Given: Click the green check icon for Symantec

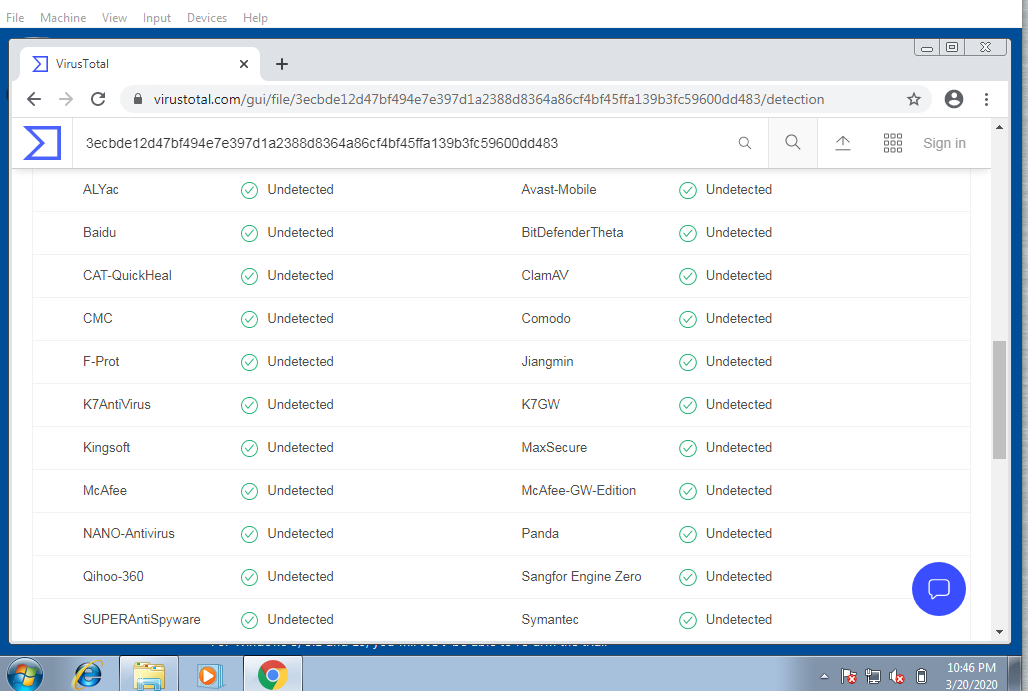Looking at the screenshot, I should (688, 620).
